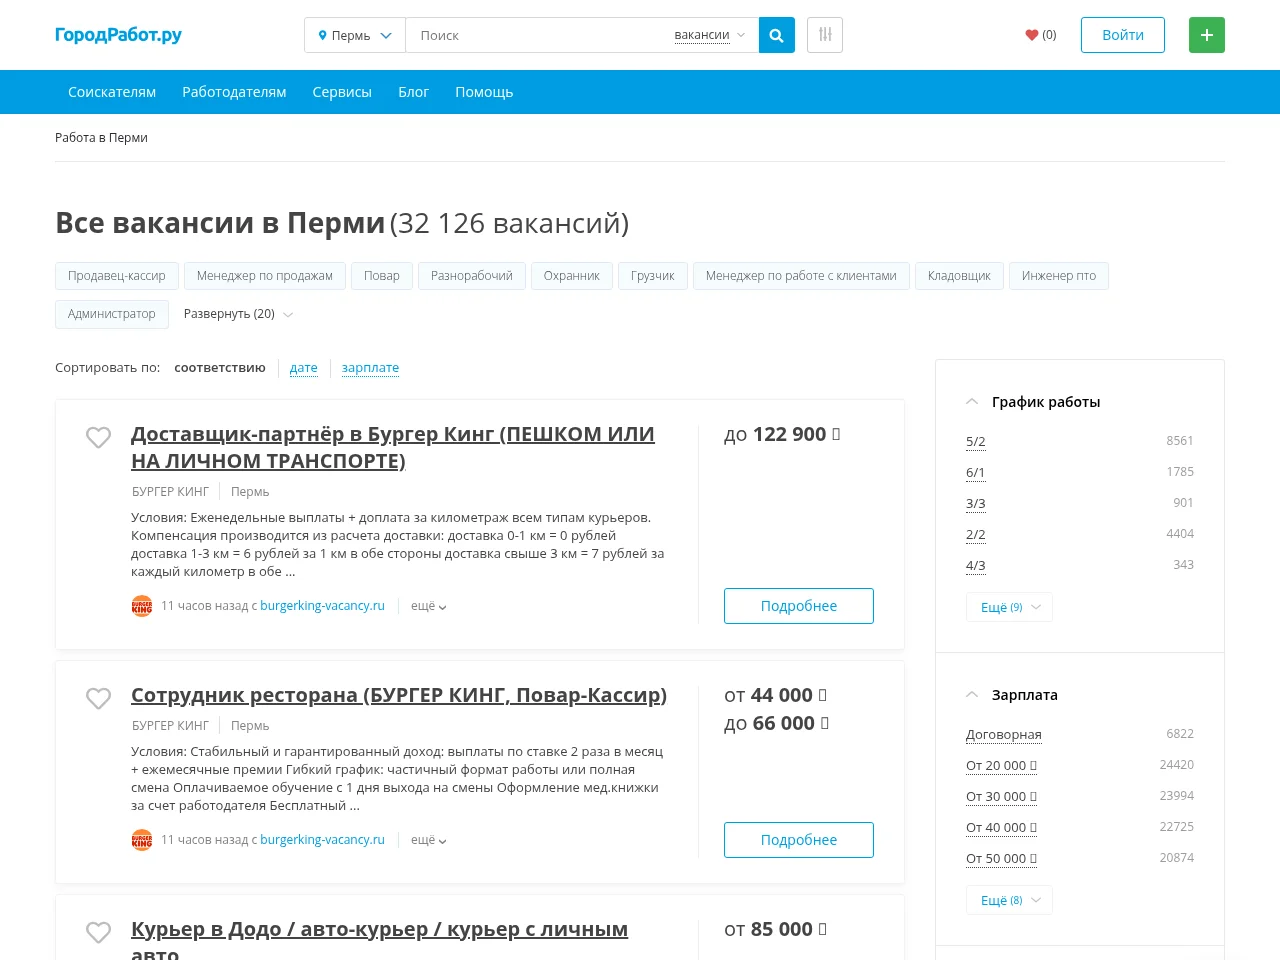
Task: Select the Разнорабочий tag
Action: (472, 276)
